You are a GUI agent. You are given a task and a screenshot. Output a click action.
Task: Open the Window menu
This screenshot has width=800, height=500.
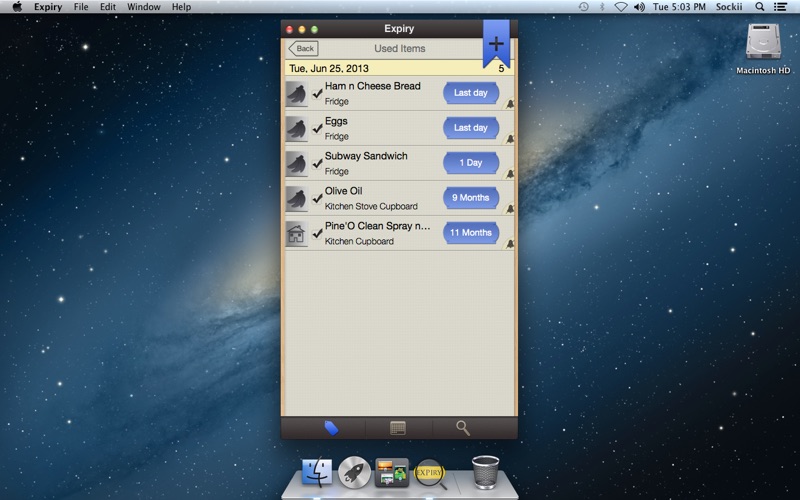[x=143, y=7]
